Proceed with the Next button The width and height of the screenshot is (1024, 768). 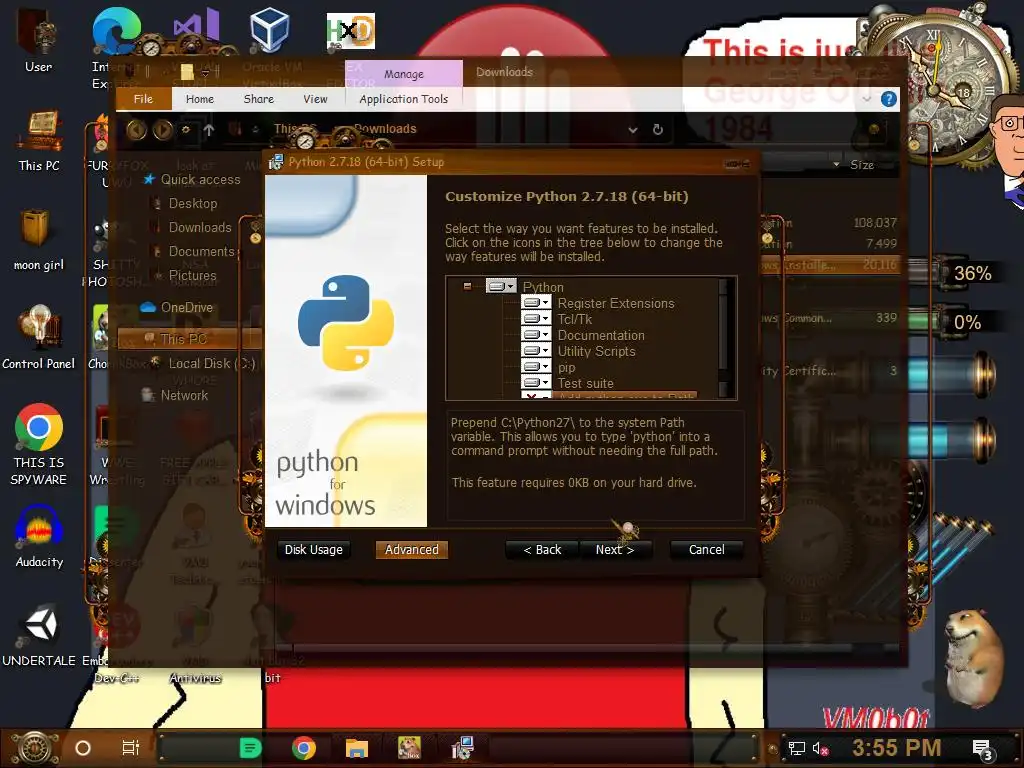click(615, 550)
